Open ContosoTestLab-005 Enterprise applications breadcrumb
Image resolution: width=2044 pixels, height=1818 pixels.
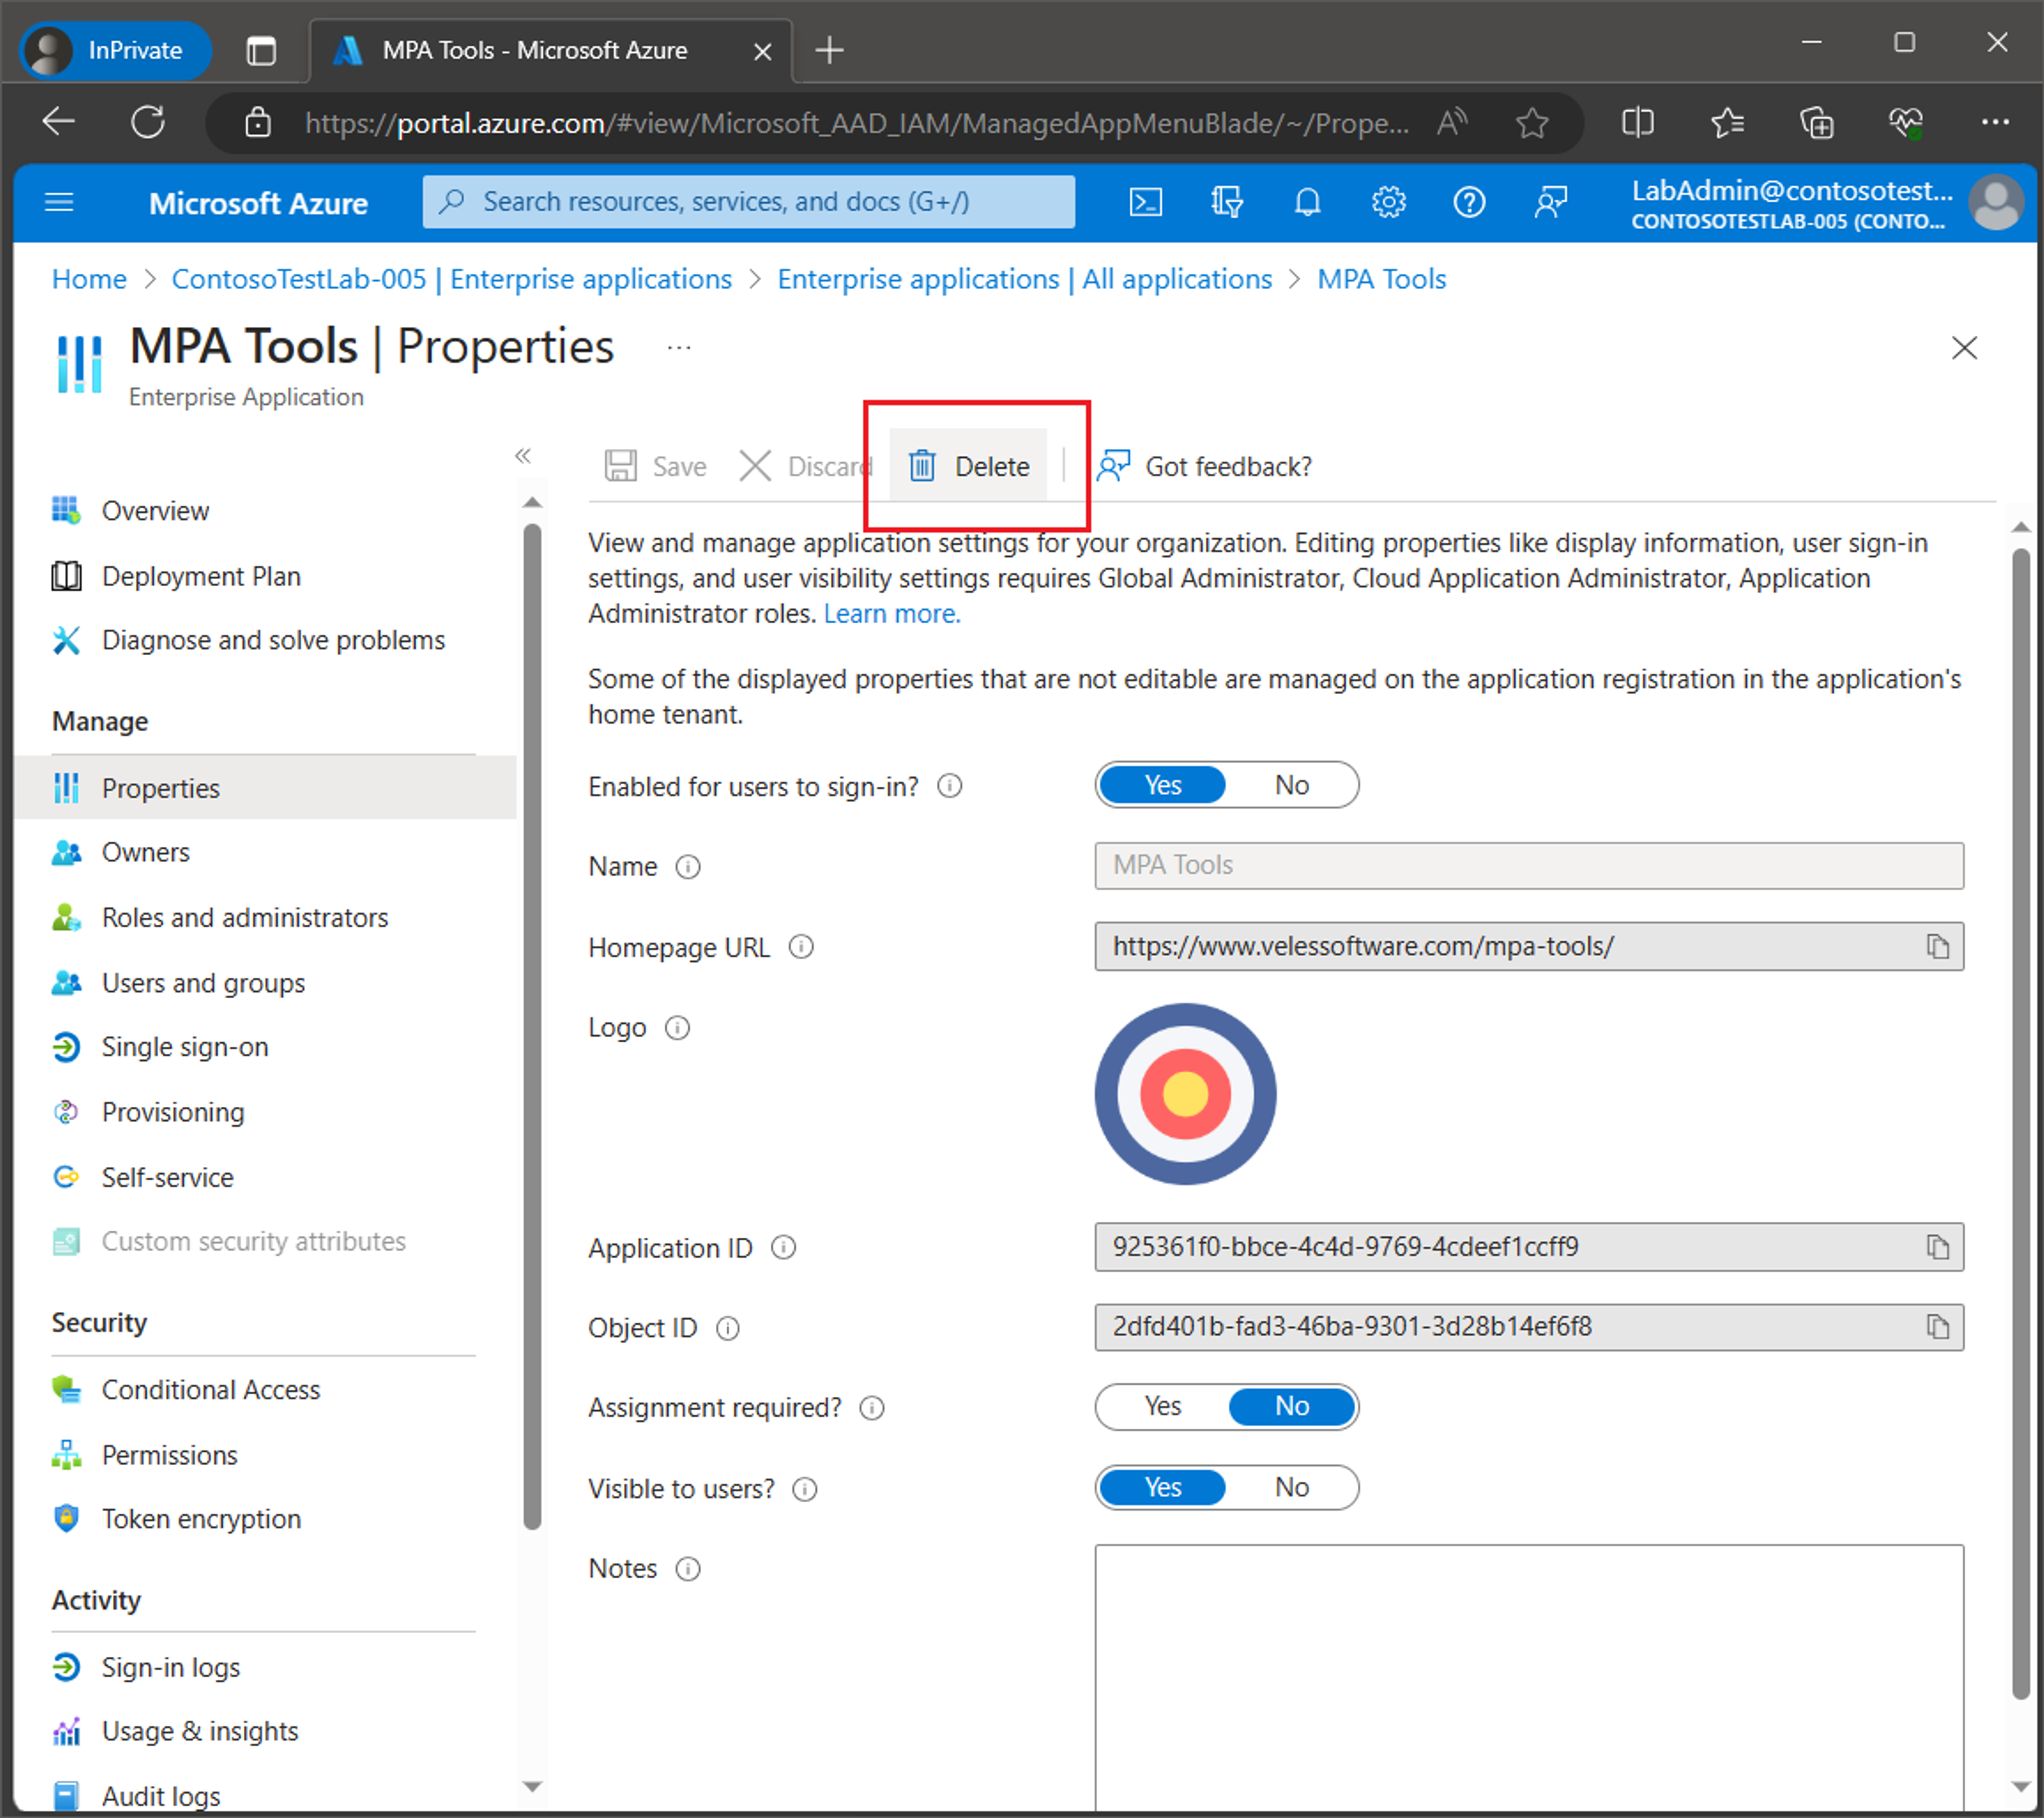pyautogui.click(x=451, y=279)
